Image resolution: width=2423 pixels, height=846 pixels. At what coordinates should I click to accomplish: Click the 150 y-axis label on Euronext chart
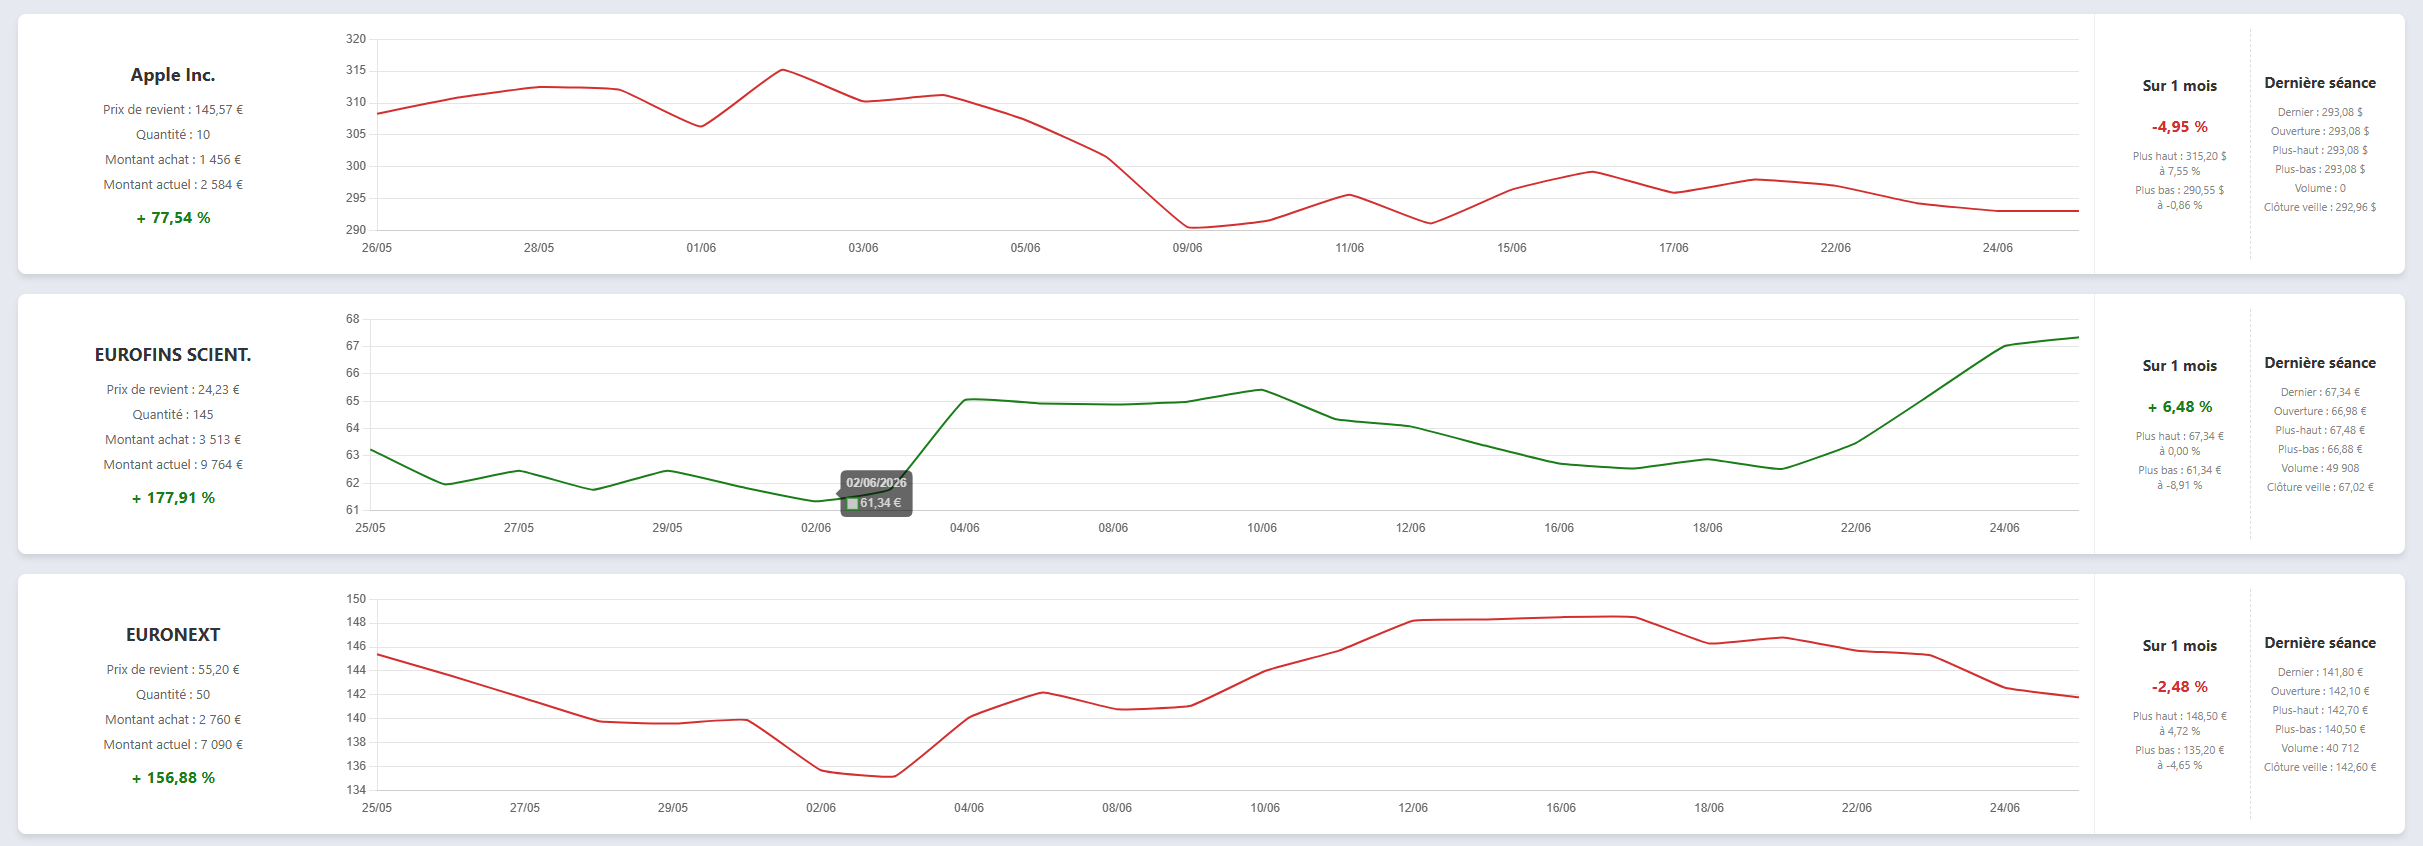click(x=356, y=599)
